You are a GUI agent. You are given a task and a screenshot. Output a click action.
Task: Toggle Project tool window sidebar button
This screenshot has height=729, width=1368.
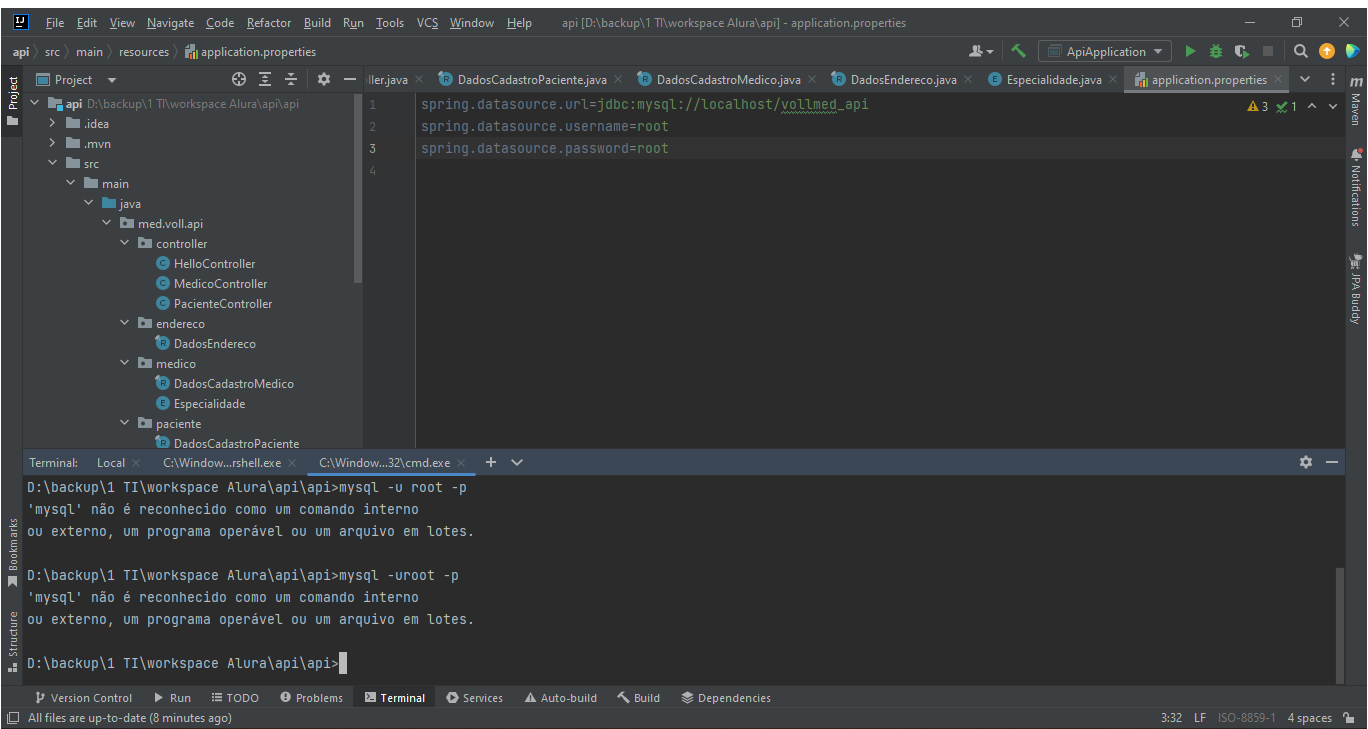click(12, 100)
